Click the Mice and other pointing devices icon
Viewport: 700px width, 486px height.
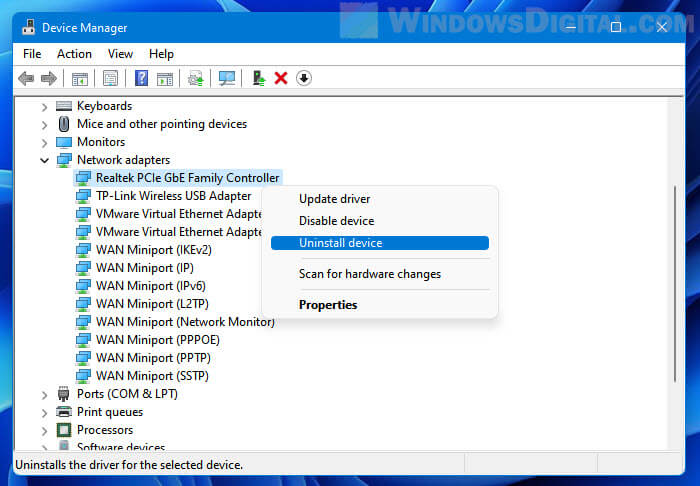pos(64,124)
